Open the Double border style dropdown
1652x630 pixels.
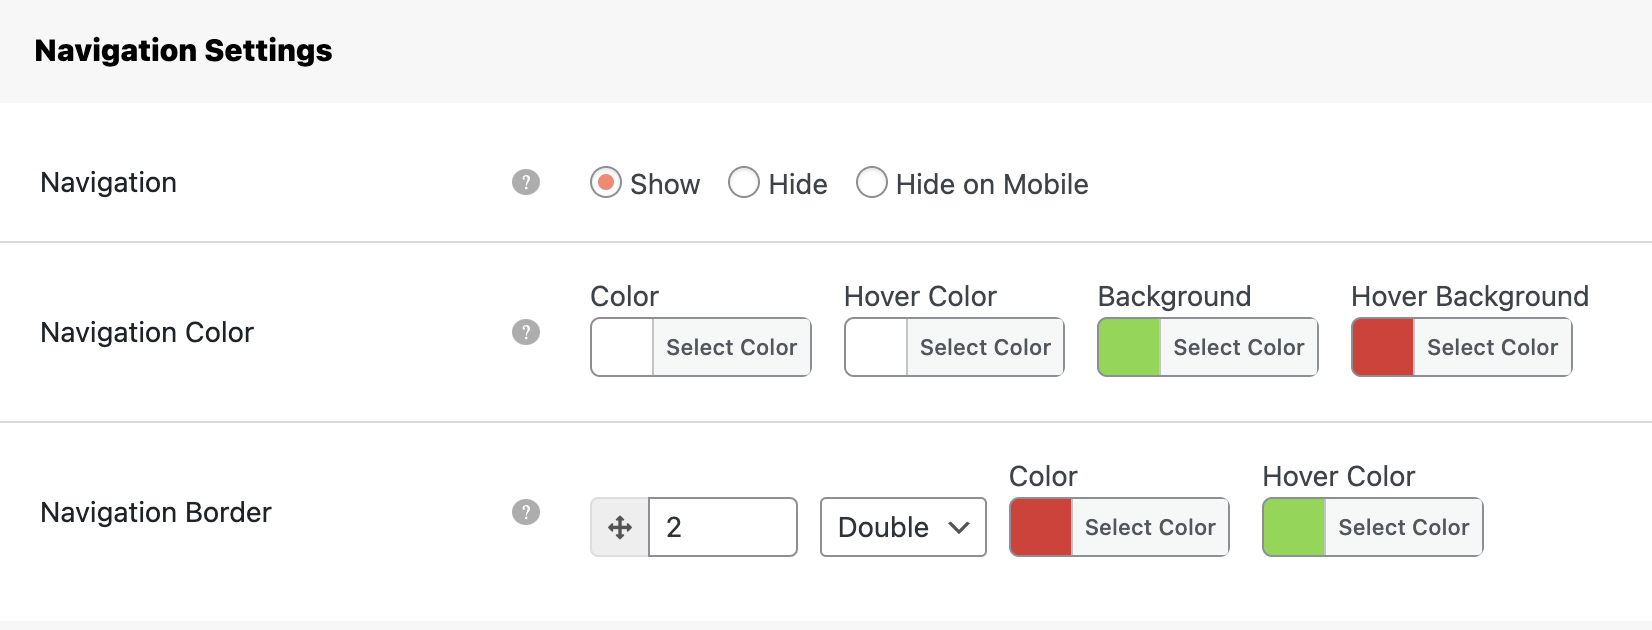click(903, 527)
